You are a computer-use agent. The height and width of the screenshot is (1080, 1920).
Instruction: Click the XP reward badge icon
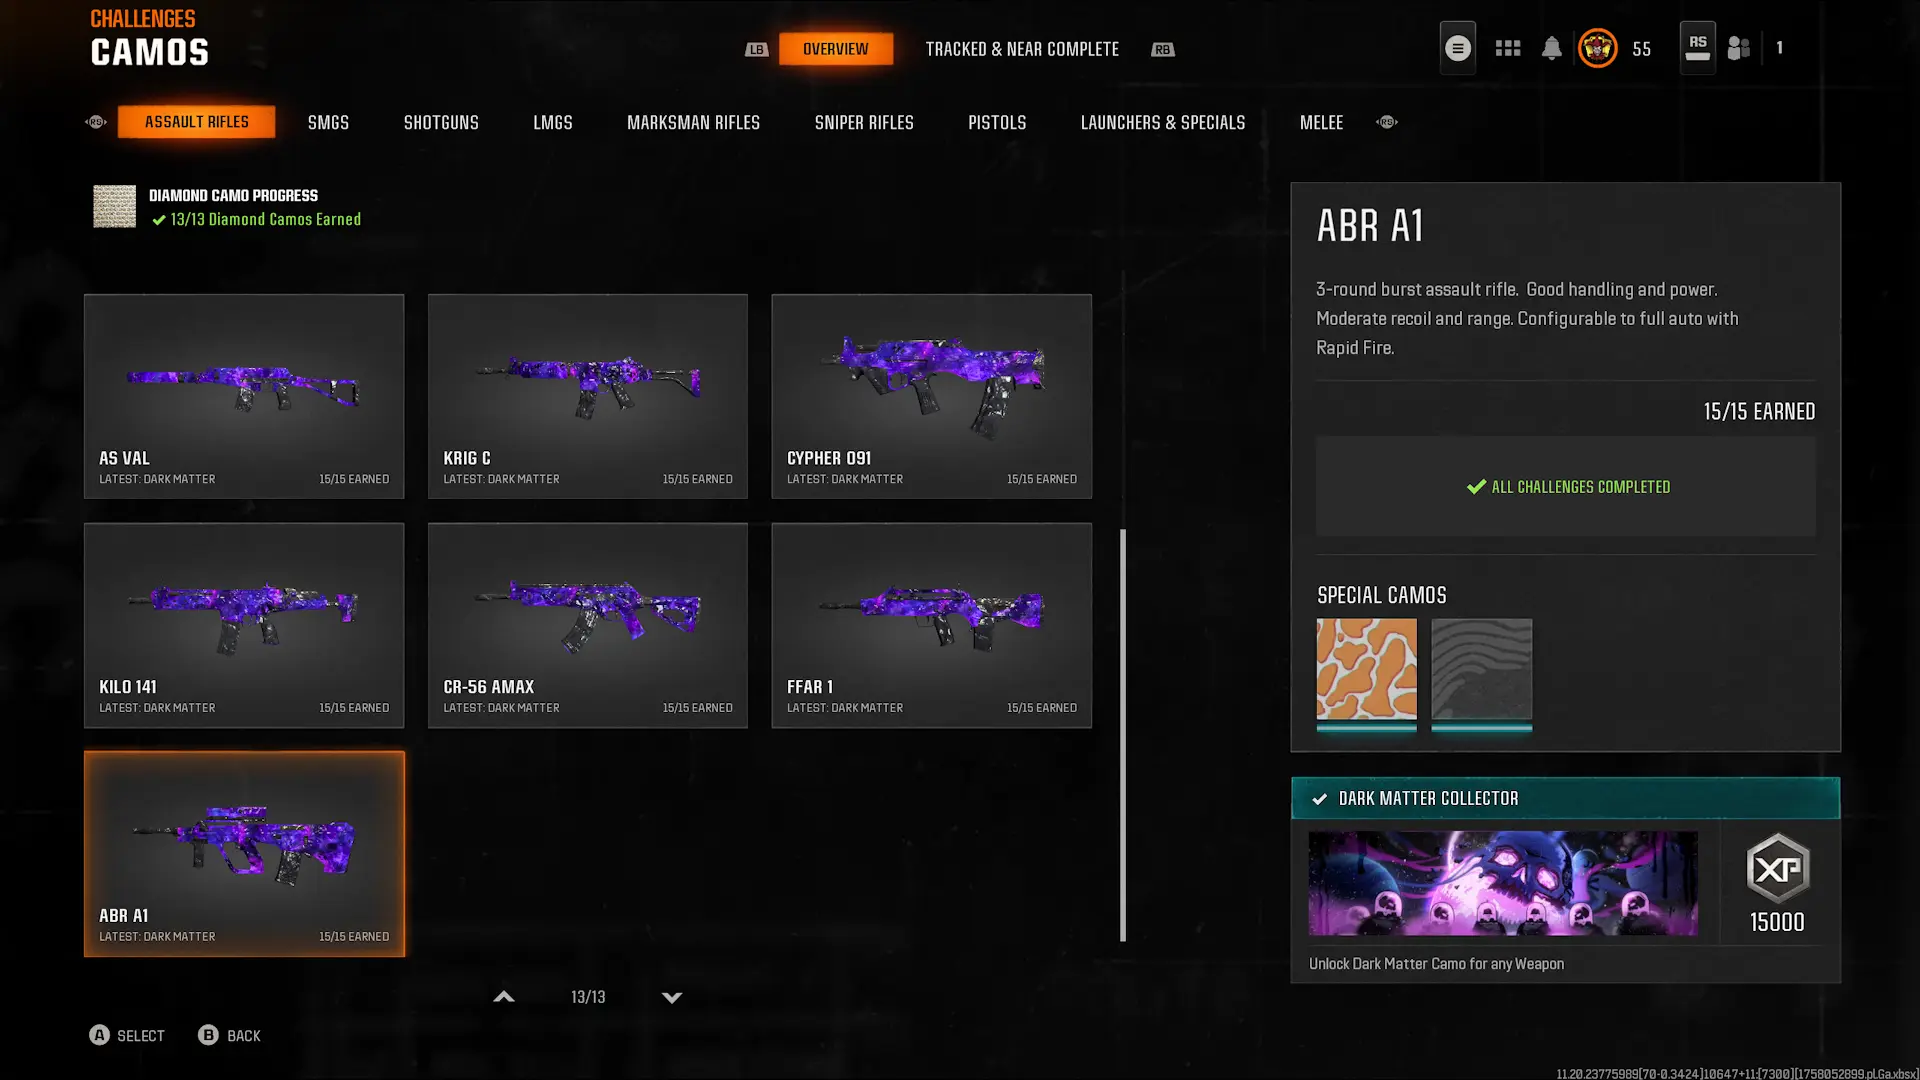pos(1778,868)
